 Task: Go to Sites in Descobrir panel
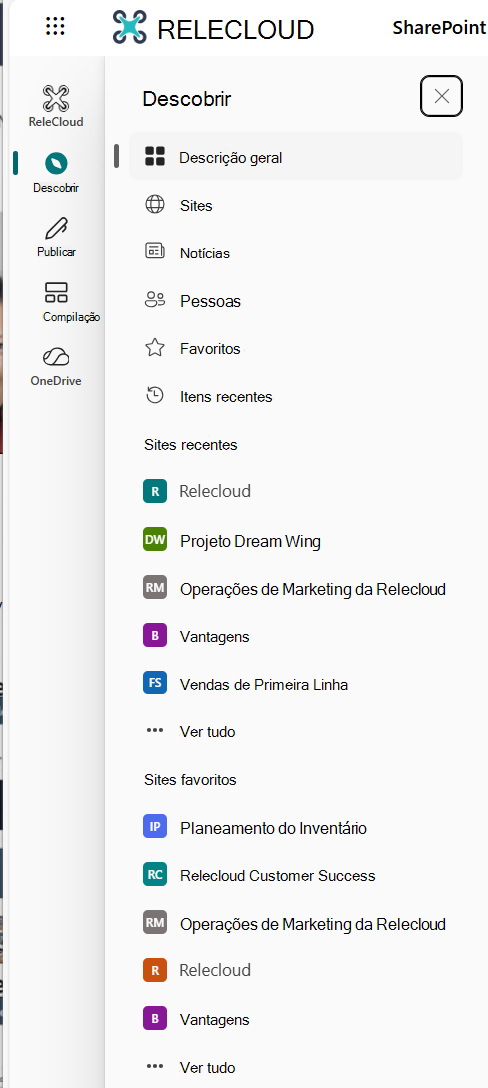(296, 205)
